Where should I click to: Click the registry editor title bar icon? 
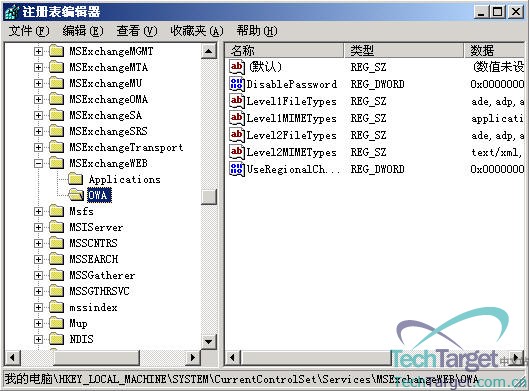(x=12, y=12)
